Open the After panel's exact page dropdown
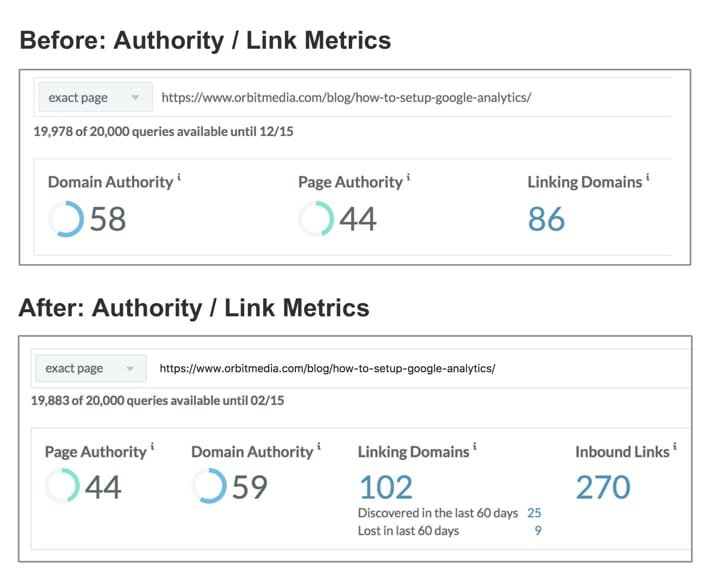Screen dimensions: 710x585 91,368
